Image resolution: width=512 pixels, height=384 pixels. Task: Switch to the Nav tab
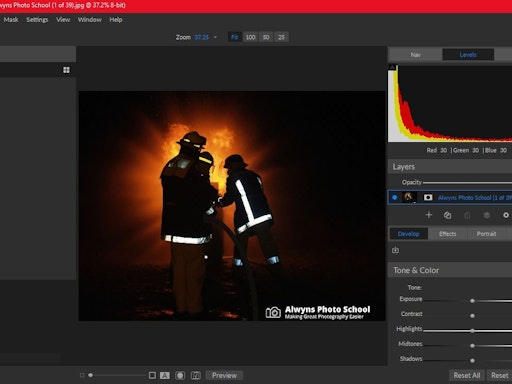(x=415, y=55)
